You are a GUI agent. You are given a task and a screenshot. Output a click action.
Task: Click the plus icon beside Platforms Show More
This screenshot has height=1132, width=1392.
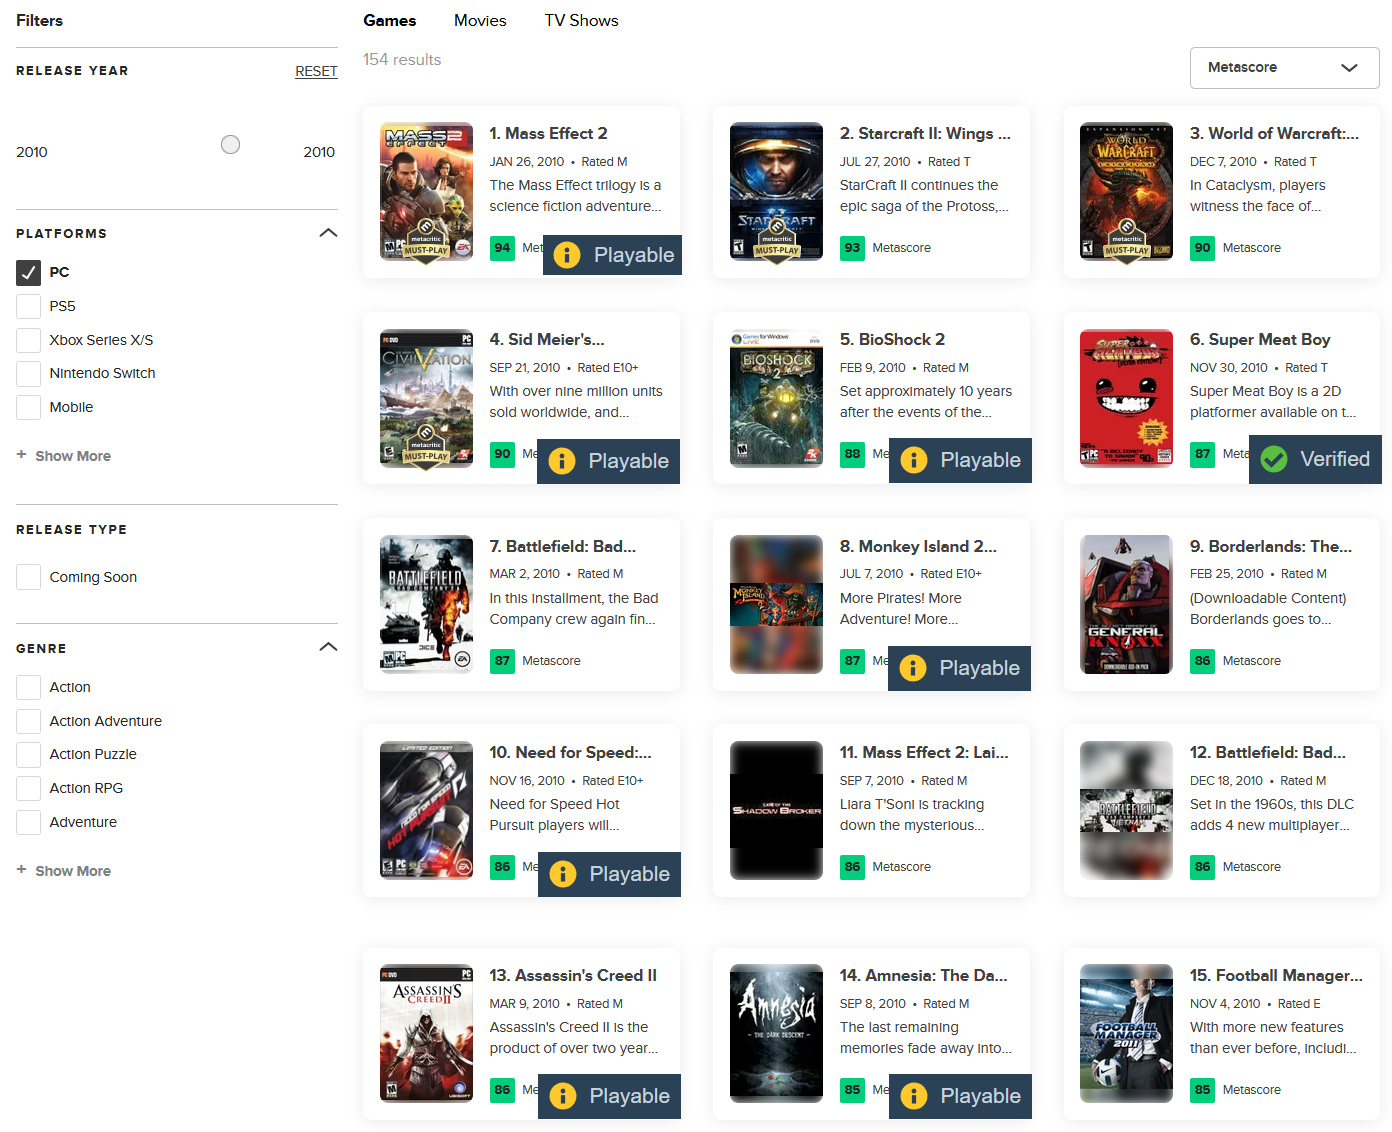coord(22,455)
